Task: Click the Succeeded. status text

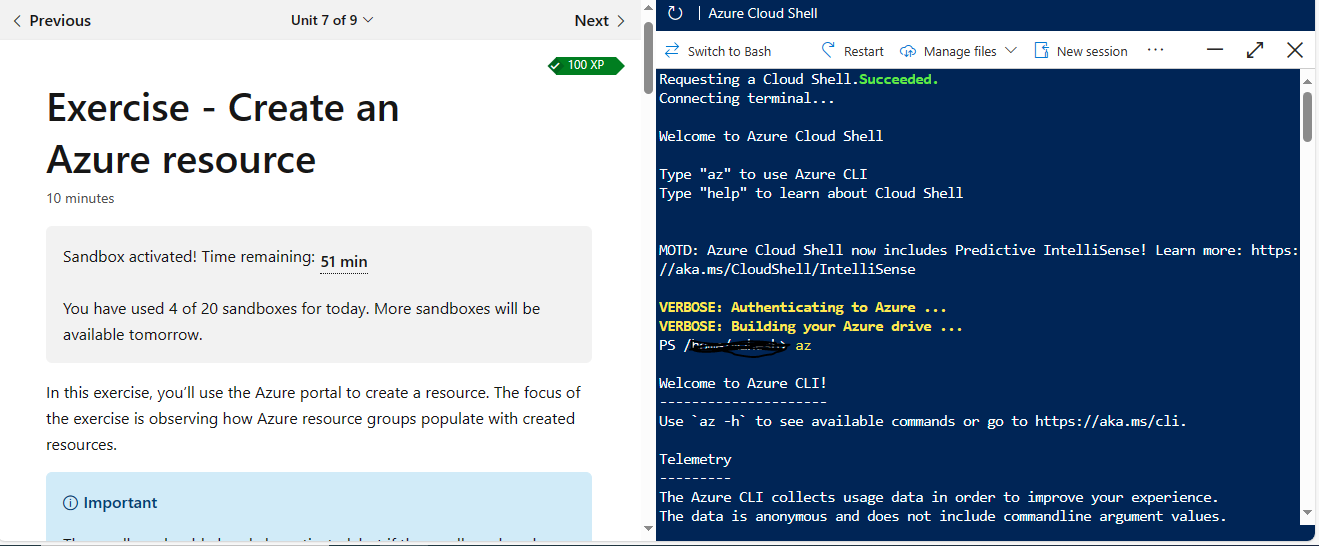Action: 899,79
